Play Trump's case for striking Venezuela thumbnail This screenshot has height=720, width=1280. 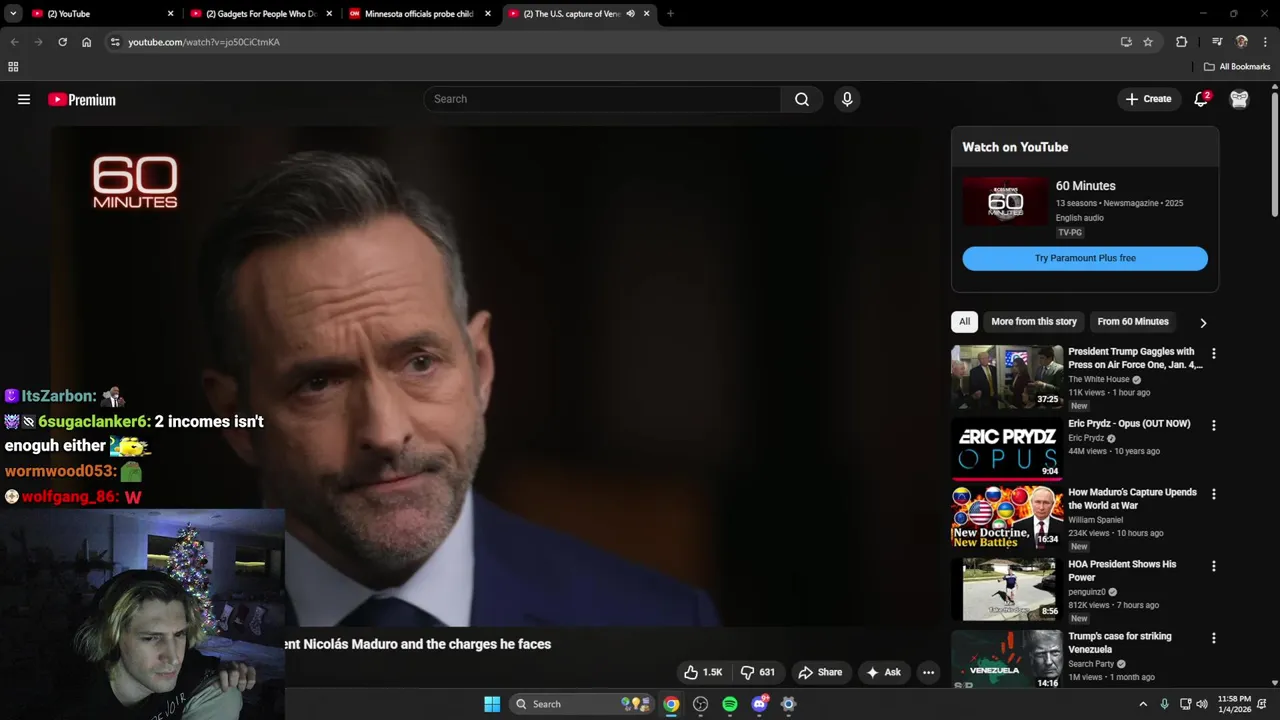point(1007,659)
